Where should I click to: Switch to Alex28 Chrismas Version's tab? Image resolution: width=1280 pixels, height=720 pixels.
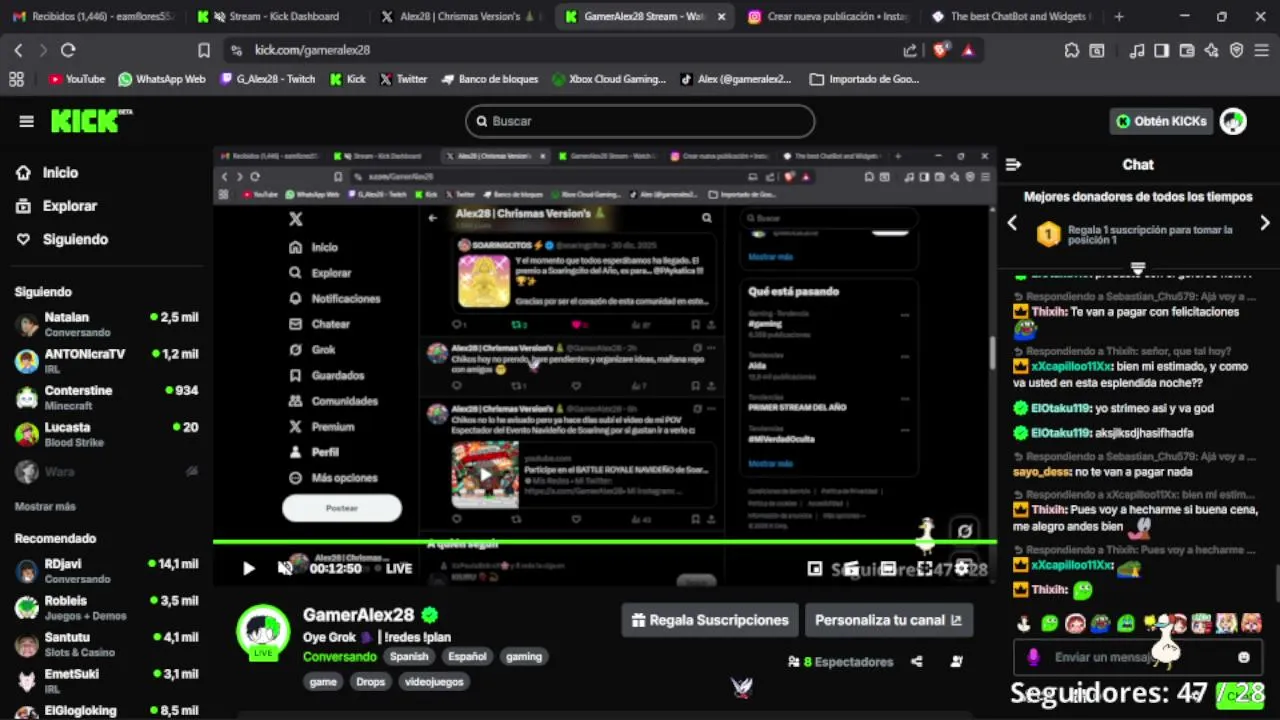click(459, 16)
